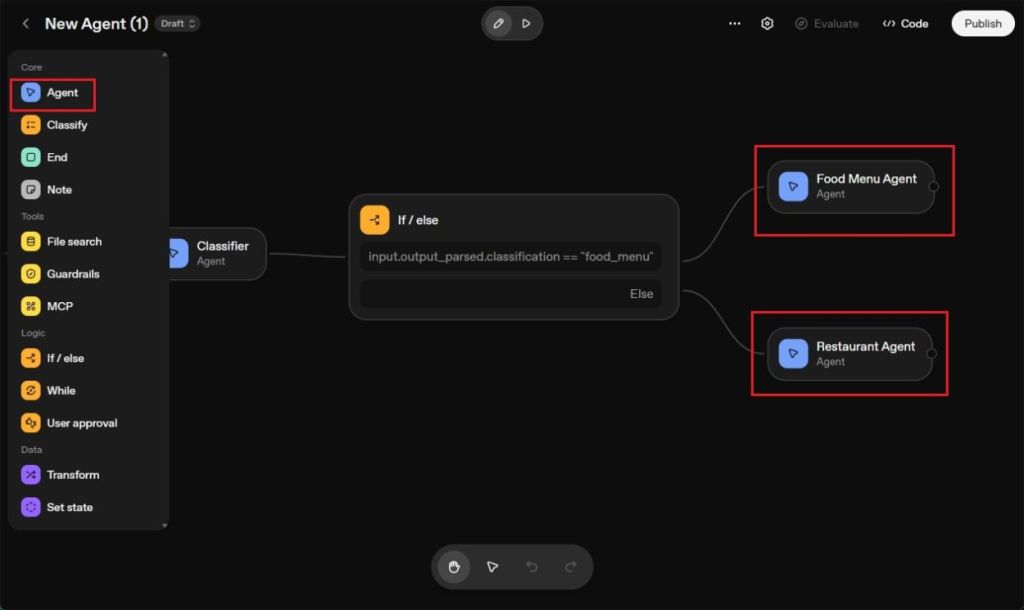1024x610 pixels.
Task: Open the Draft version dropdown
Action: pyautogui.click(x=177, y=22)
